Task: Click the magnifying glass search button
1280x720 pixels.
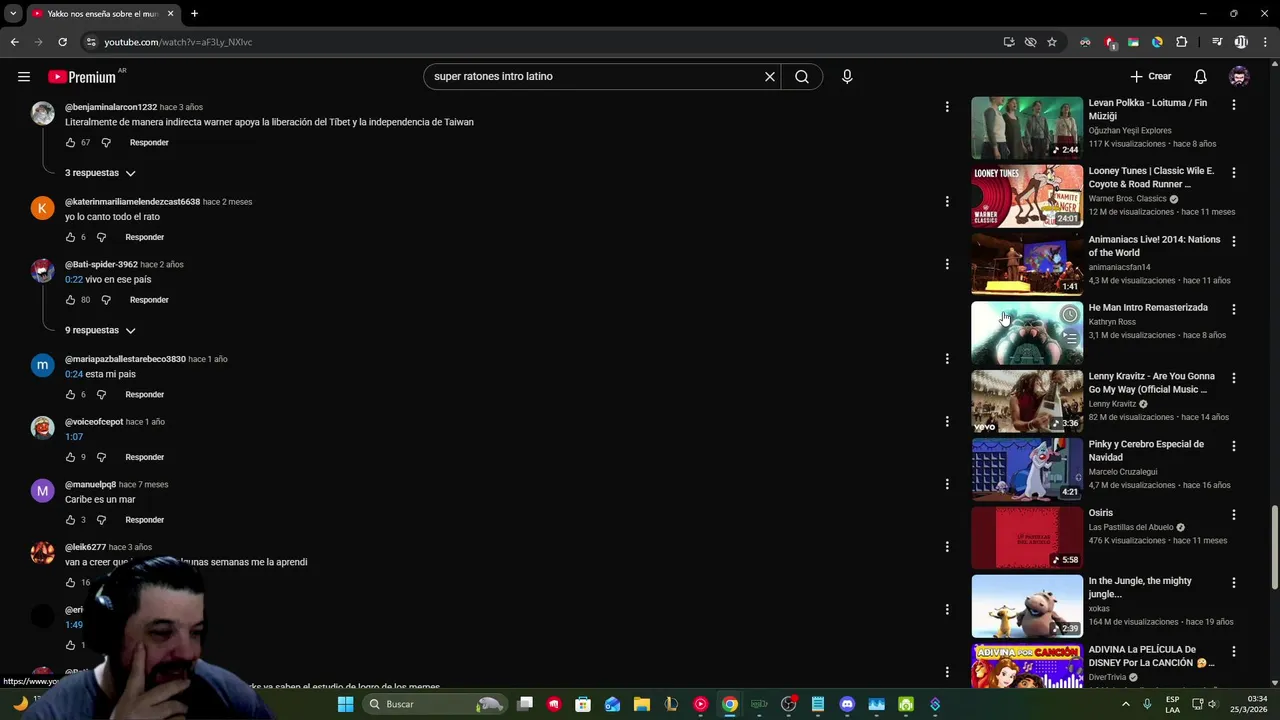Action: 802,76
